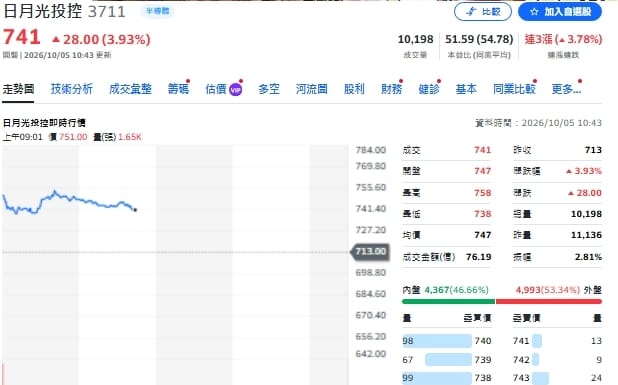Click the ask price 742 row
The width and height of the screenshot is (618, 385).
tap(557, 360)
